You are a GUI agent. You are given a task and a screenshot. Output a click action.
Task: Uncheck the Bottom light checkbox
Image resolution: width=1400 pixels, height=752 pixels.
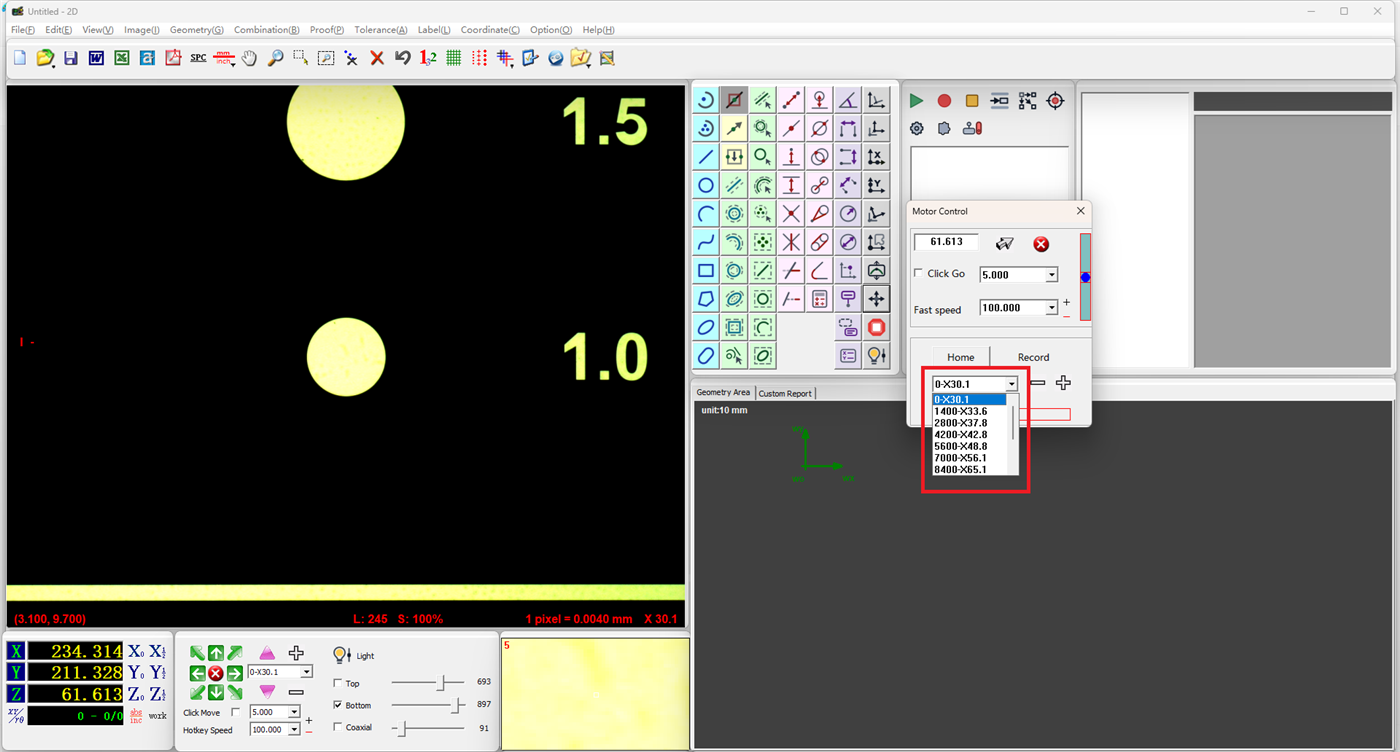pyautogui.click(x=337, y=705)
